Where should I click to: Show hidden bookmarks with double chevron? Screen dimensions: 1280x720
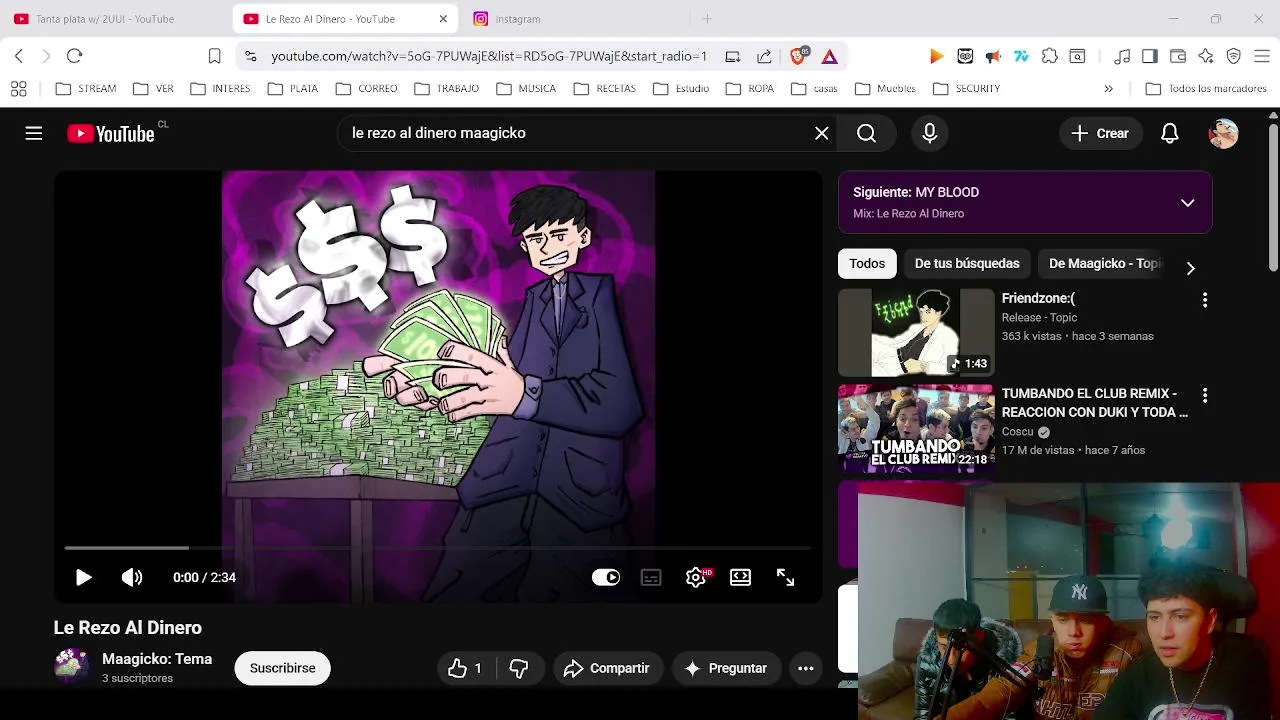[1108, 89]
